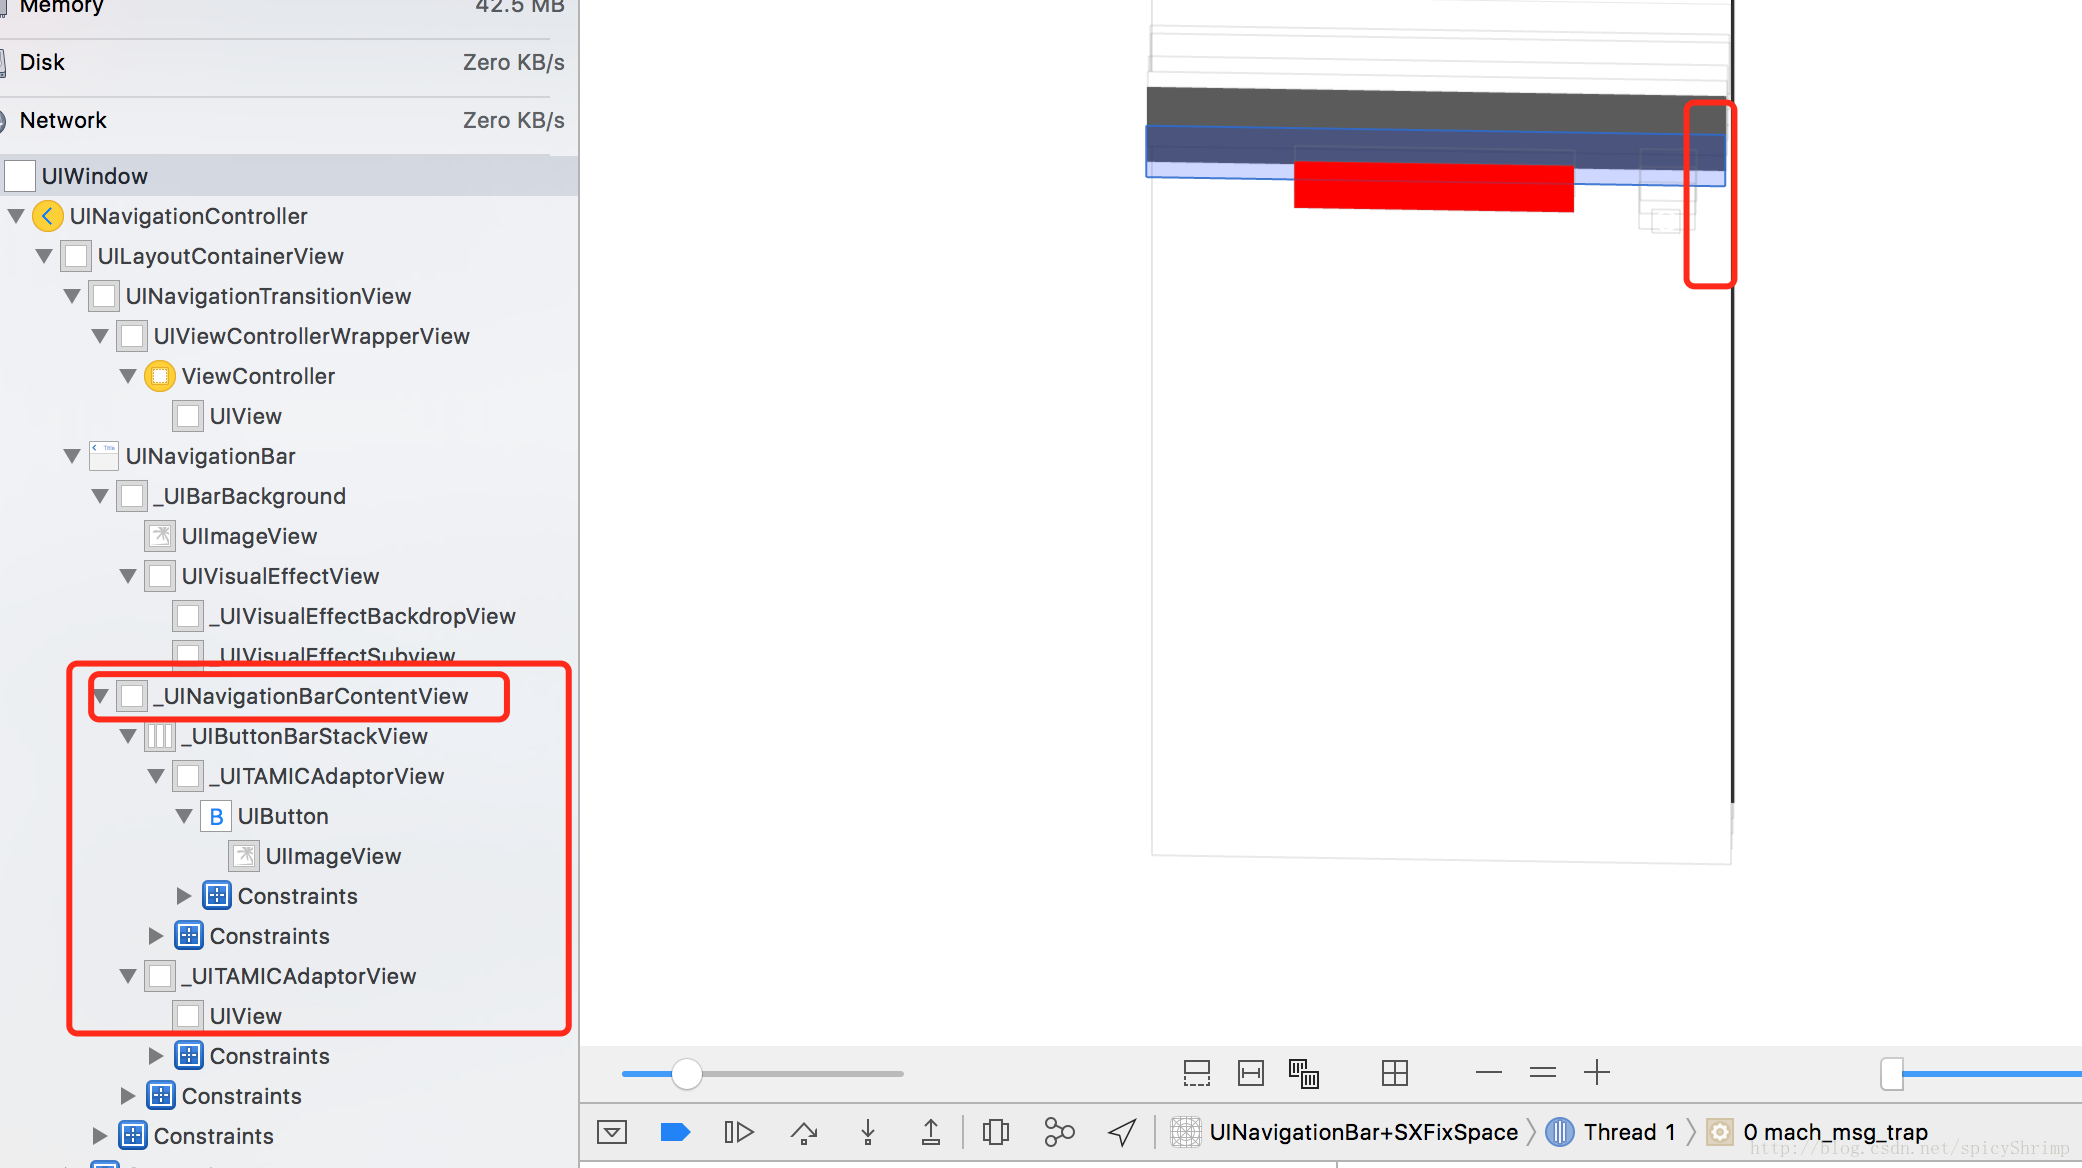Viewport: 2082px width, 1168px height.
Task: Click Continue program execution icon
Action: [738, 1132]
